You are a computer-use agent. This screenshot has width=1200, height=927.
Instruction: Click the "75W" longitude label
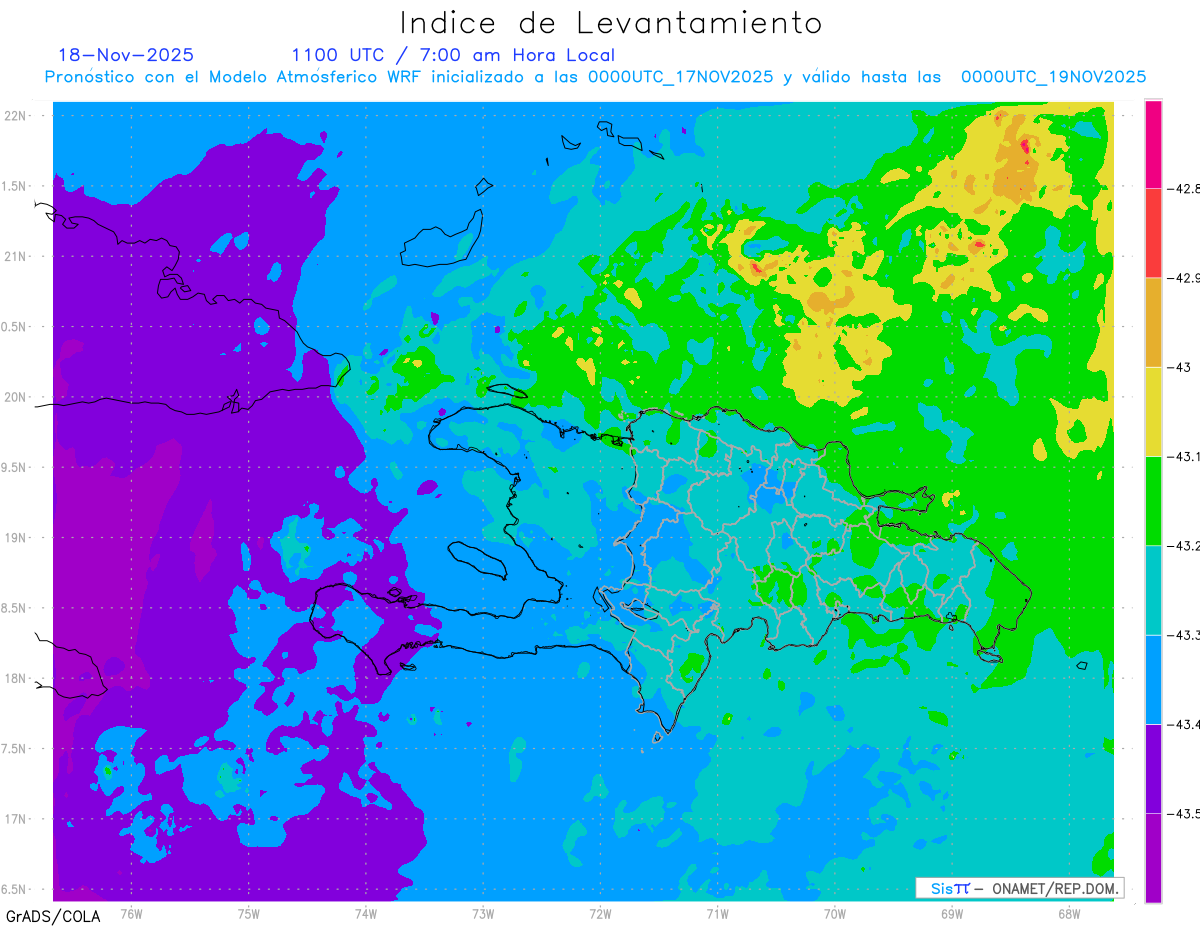[x=248, y=913]
